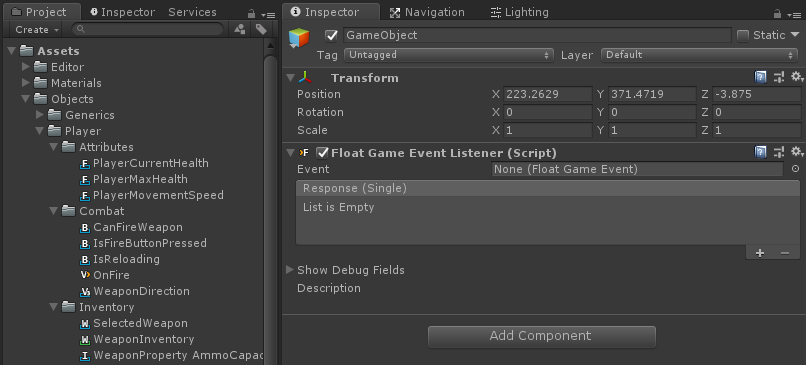Open Float Game Event Listener gear menu
The image size is (806, 365).
[797, 152]
